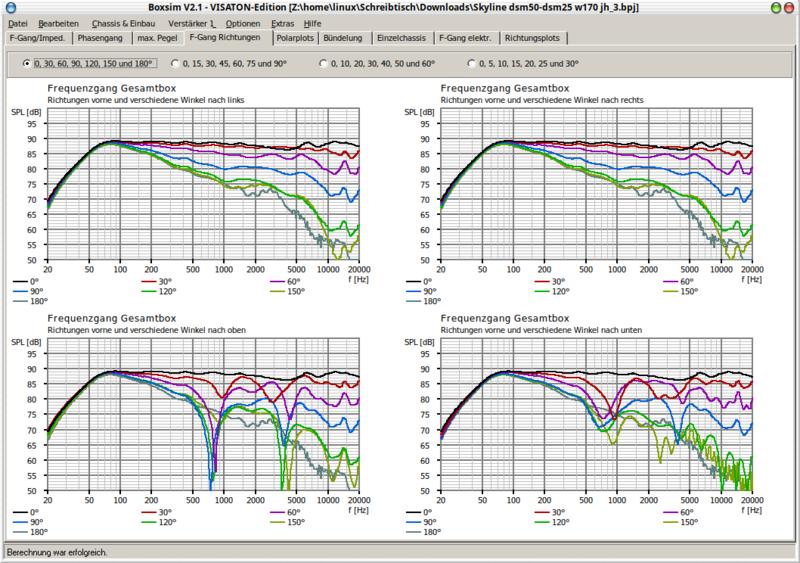Open the Einzelchassis tab
Viewport: 800px width, 563px height.
(x=403, y=38)
